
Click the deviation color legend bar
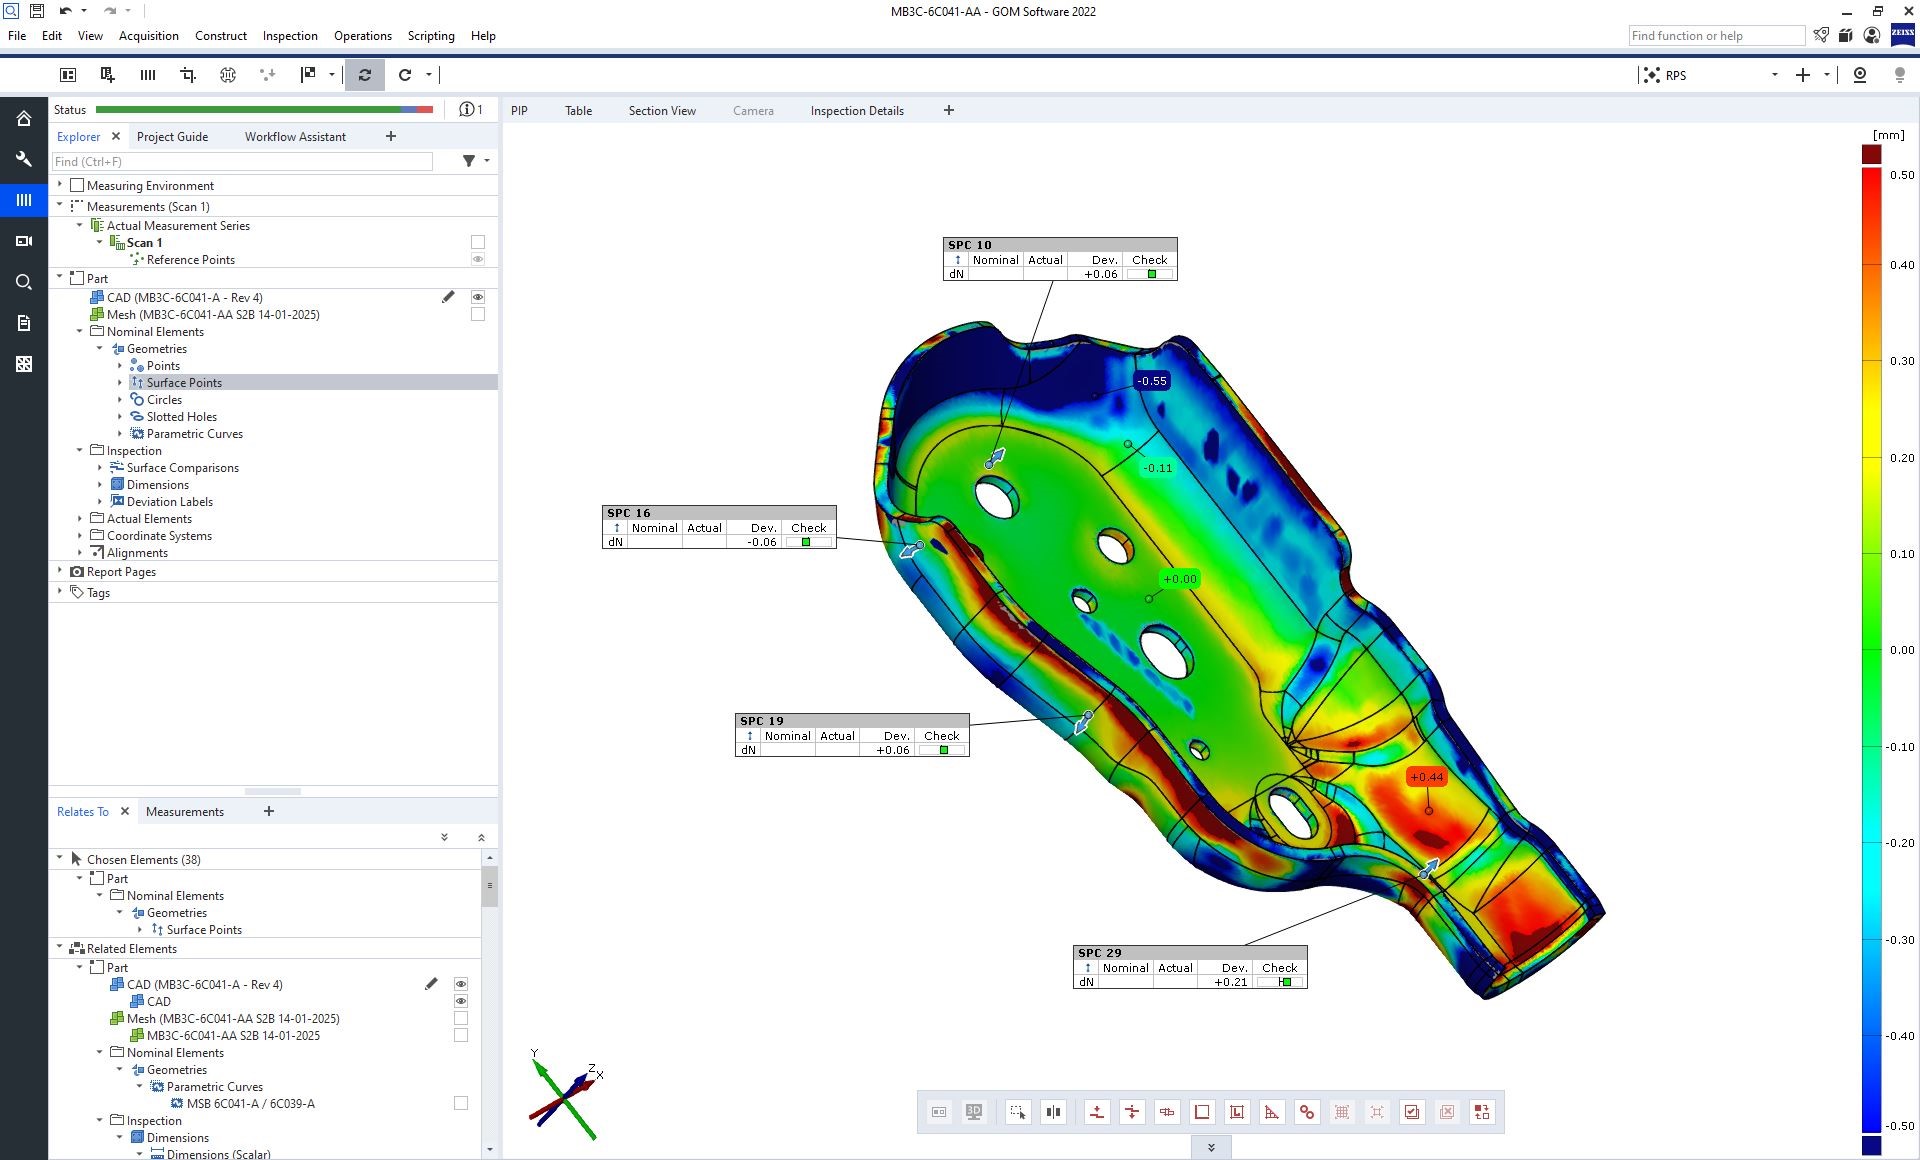1871,650
